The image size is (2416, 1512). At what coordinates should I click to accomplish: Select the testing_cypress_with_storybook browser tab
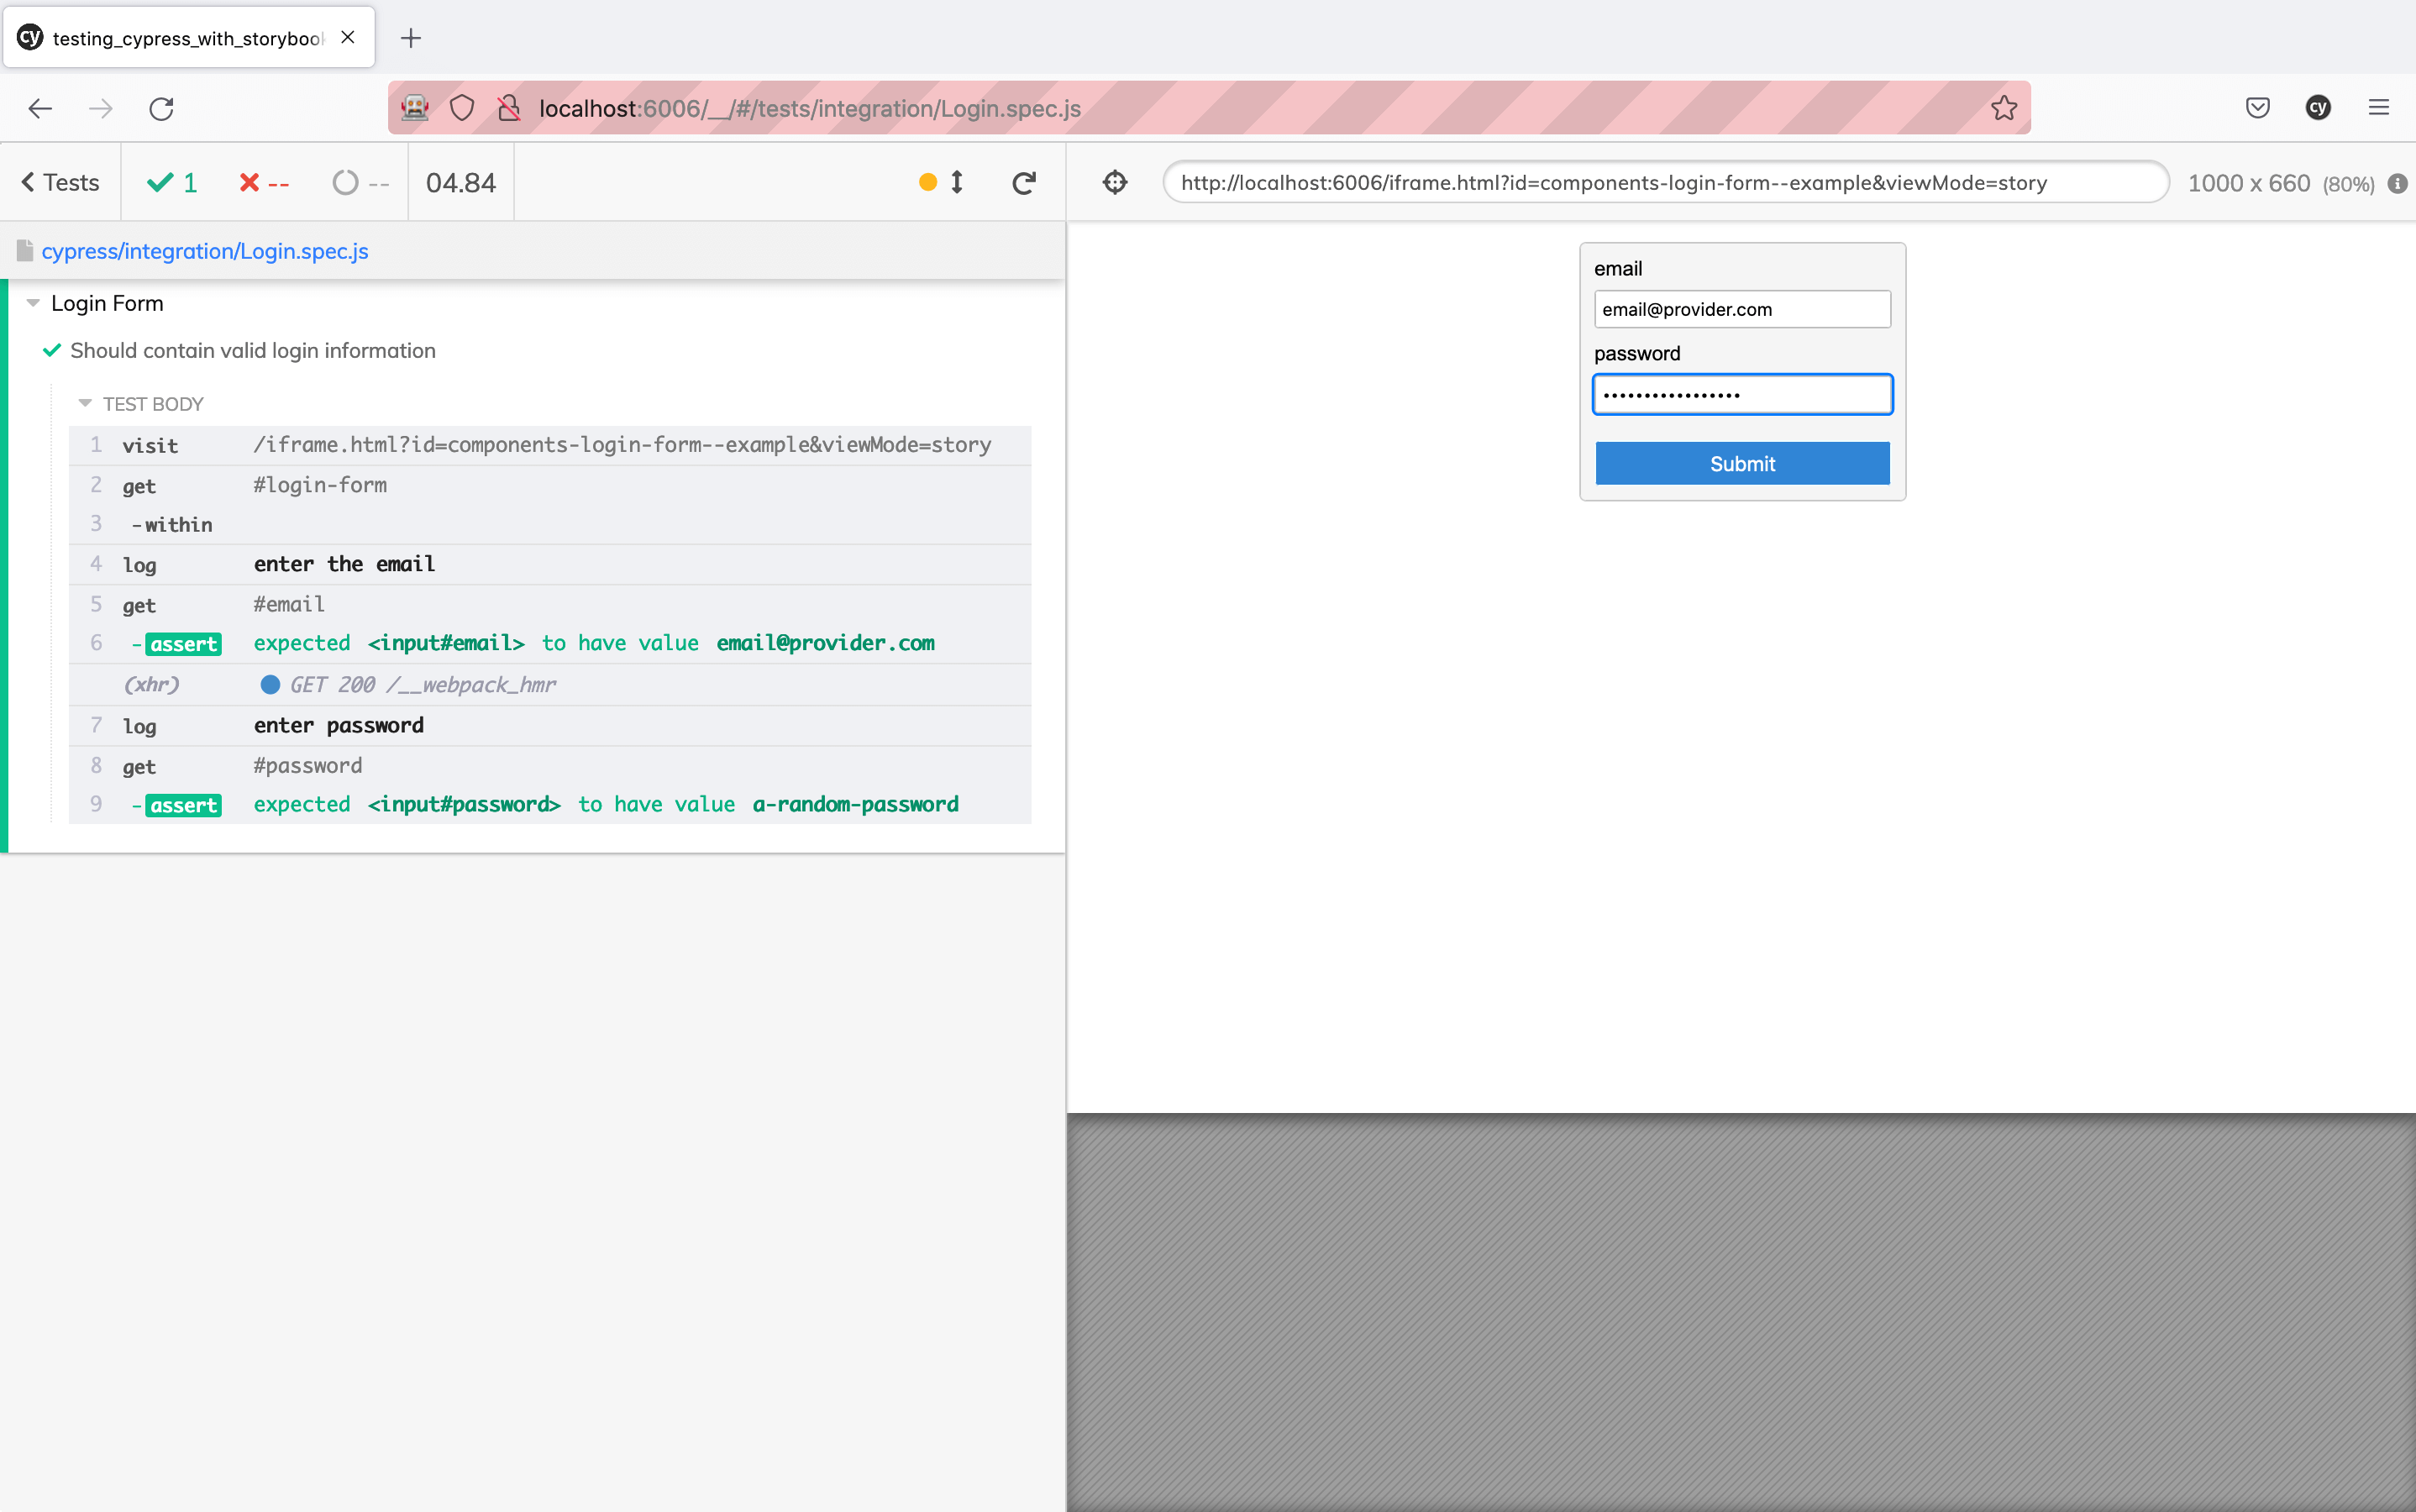(187, 38)
